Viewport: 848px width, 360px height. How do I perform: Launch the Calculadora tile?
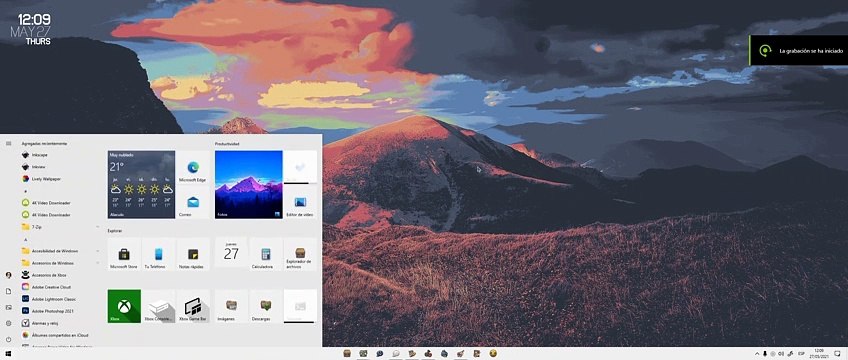[x=266, y=254]
